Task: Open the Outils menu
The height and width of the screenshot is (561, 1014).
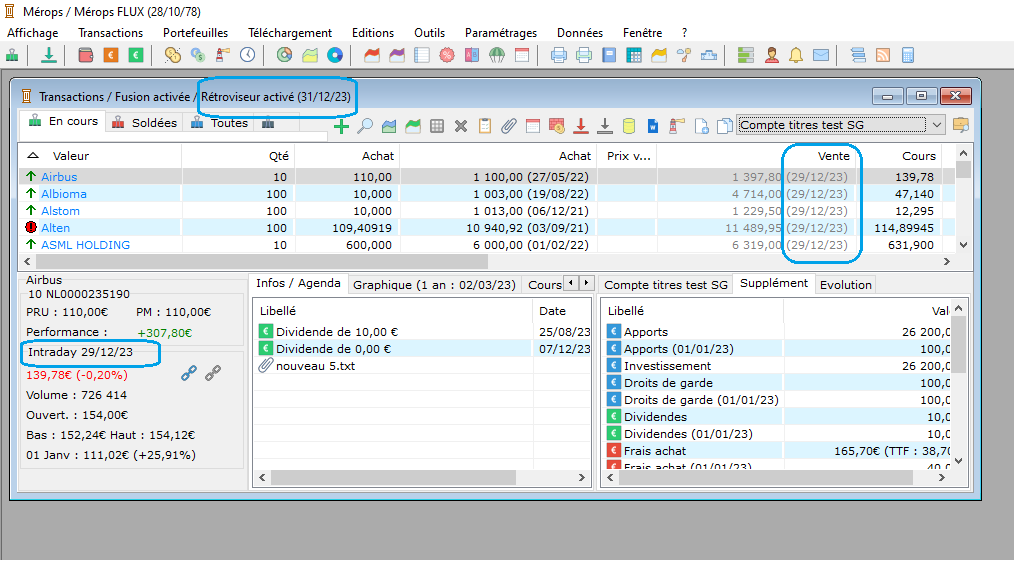Action: 429,33
